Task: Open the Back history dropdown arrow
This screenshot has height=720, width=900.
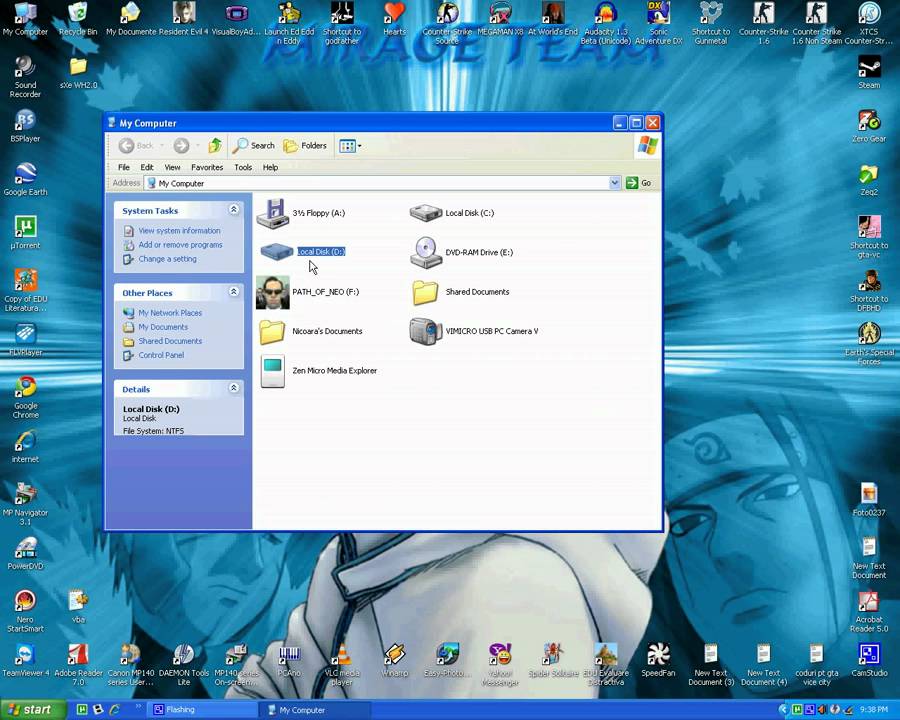Action: pyautogui.click(x=162, y=146)
